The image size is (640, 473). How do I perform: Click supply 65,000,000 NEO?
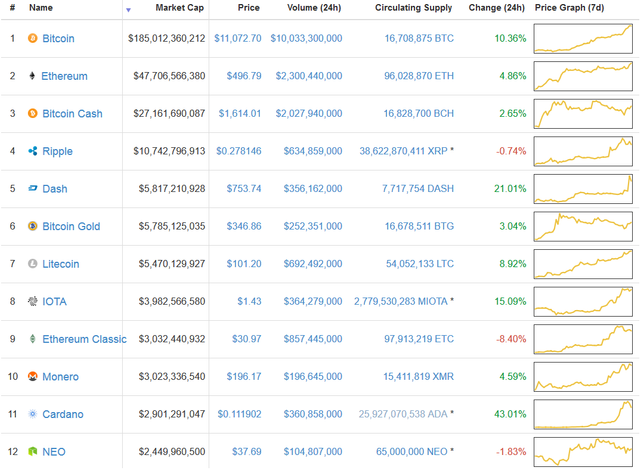point(412,451)
